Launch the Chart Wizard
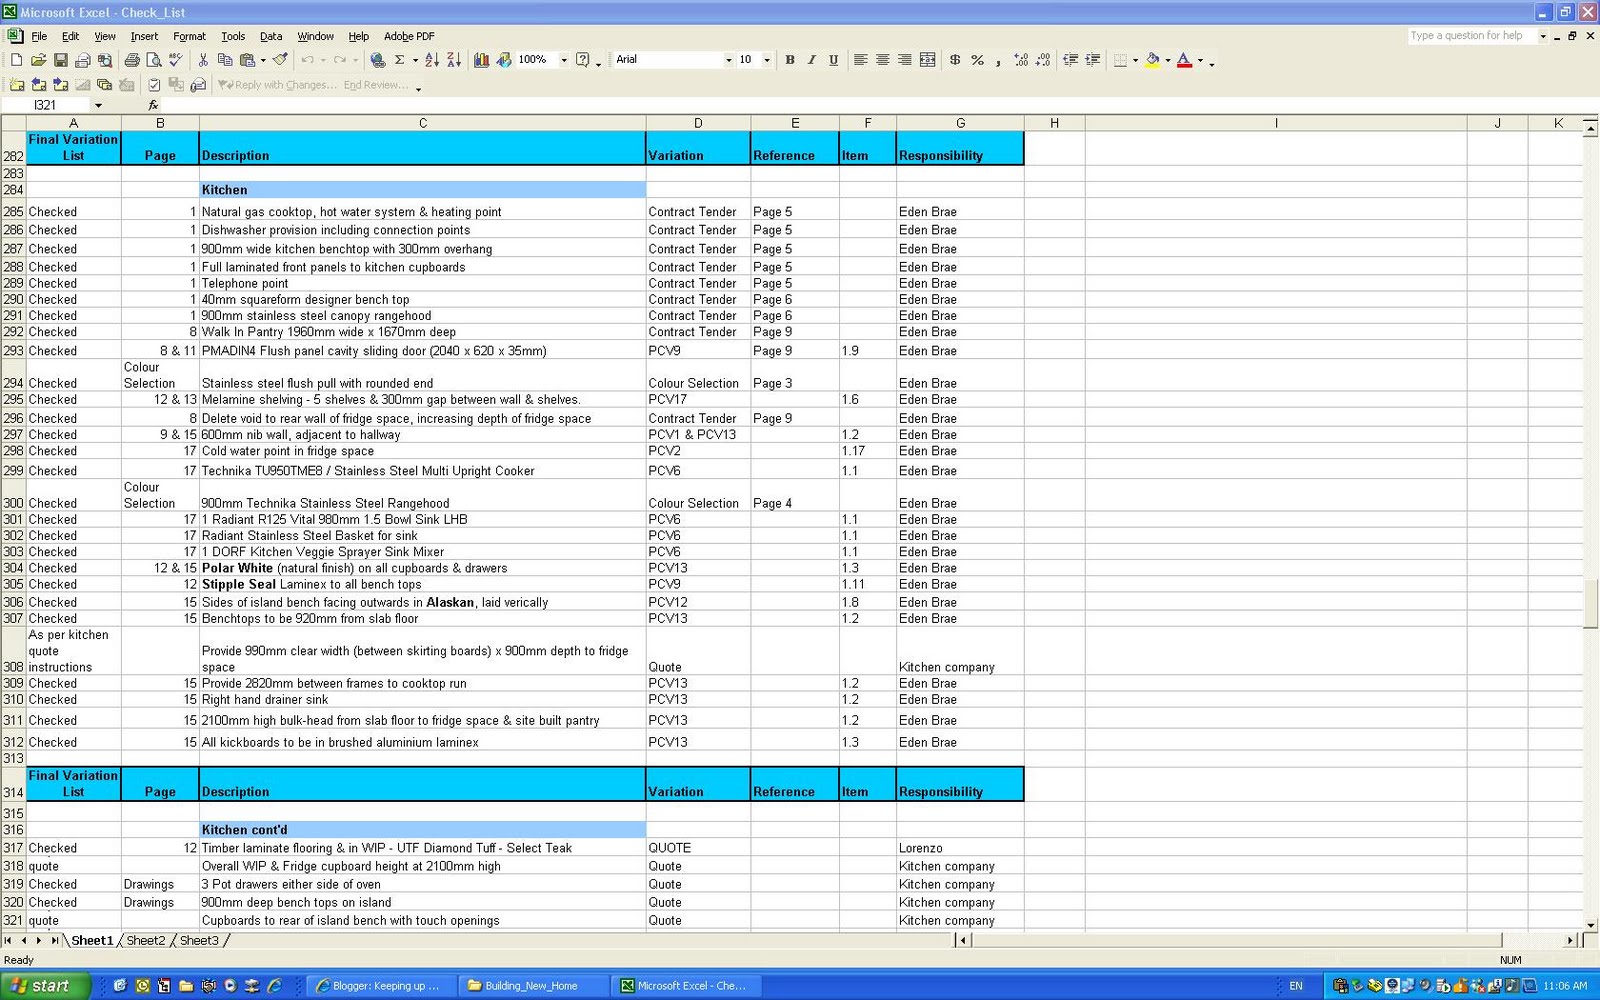The image size is (1600, 1000). pos(481,60)
